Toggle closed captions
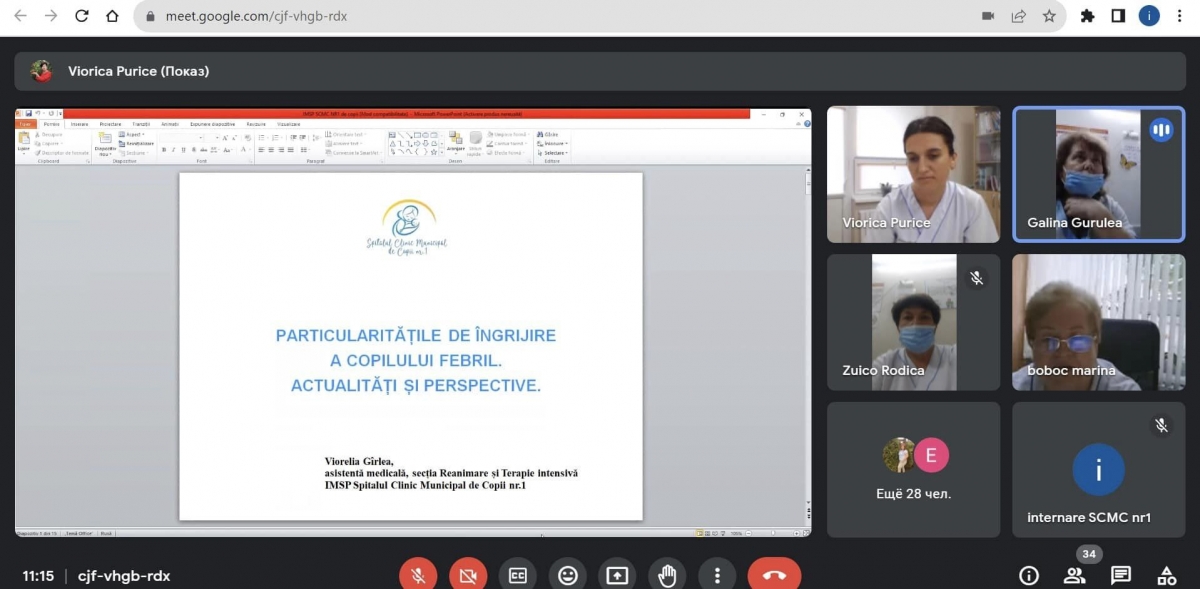The width and height of the screenshot is (1200, 589). 518,575
